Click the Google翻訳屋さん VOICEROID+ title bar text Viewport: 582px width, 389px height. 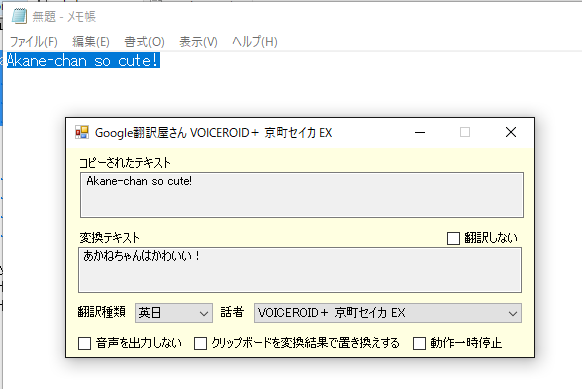click(213, 133)
